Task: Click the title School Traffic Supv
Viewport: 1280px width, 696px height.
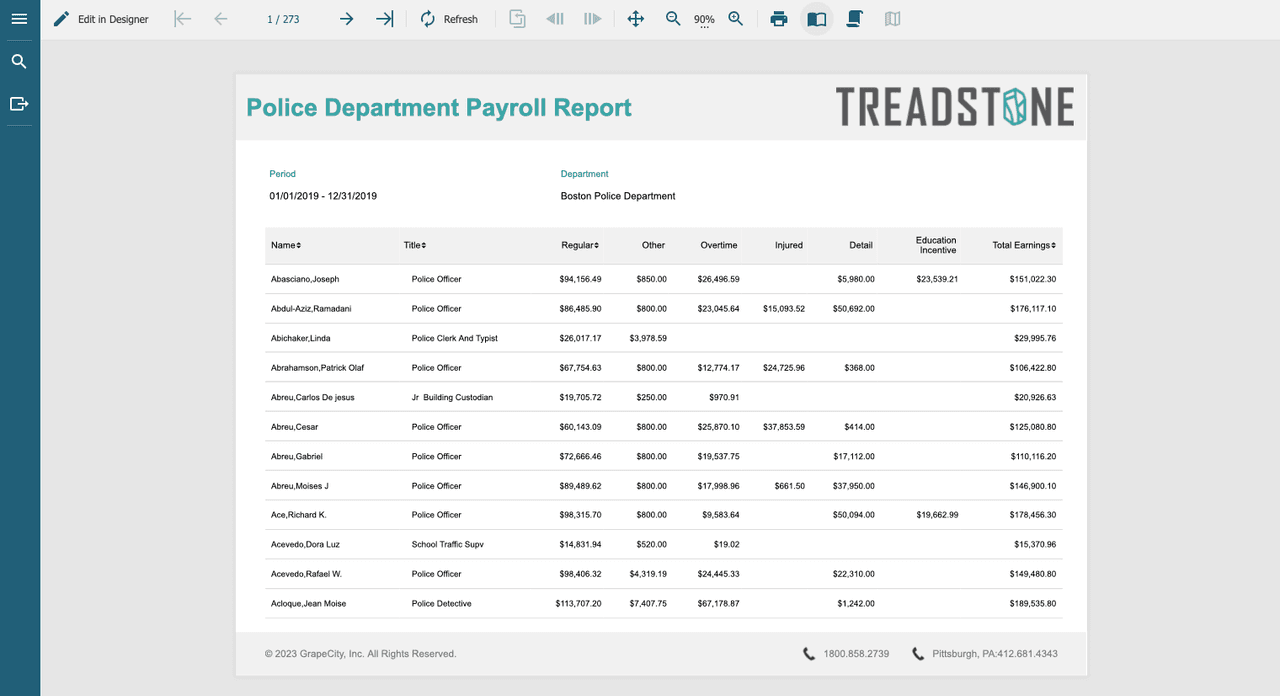Action: coord(448,545)
